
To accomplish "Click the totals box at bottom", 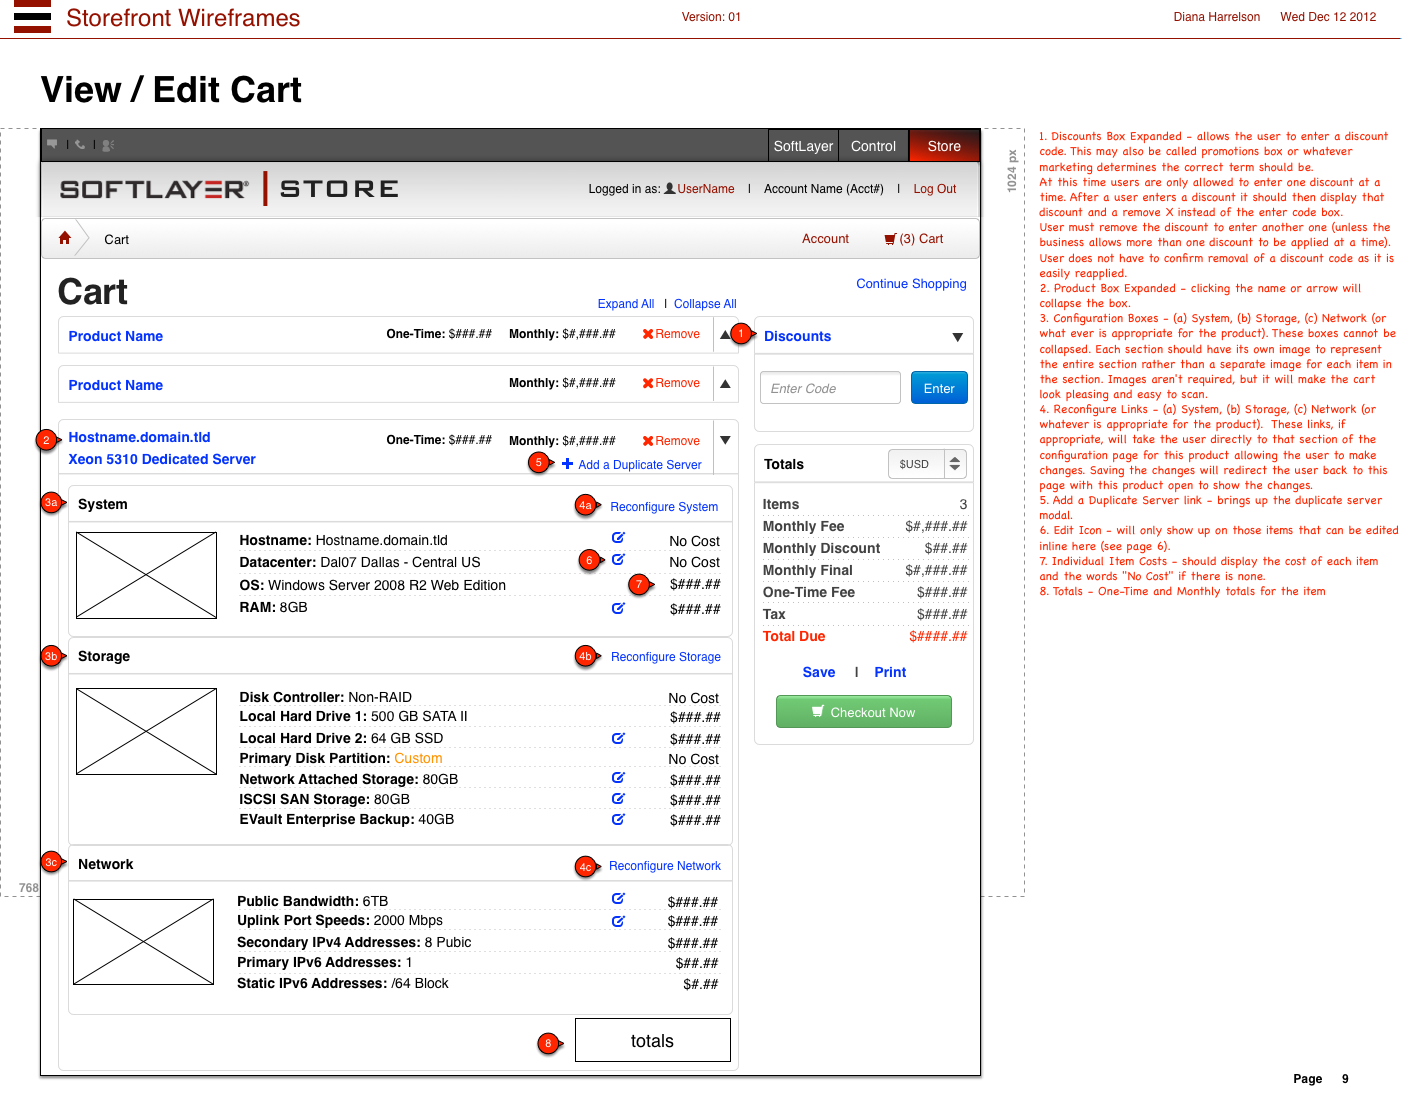I will tap(653, 1040).
